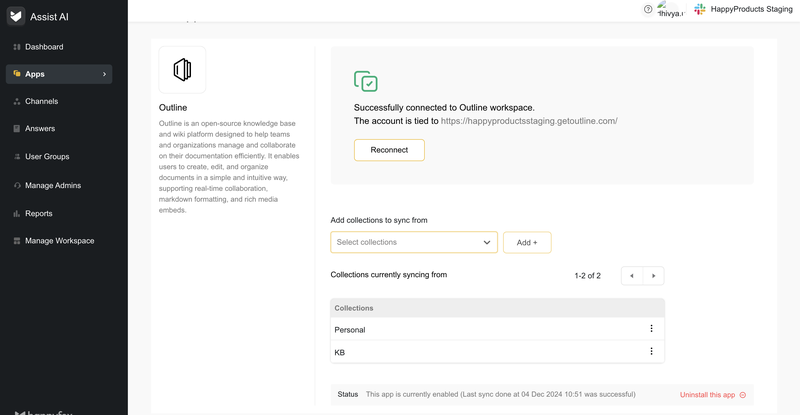The image size is (800, 415).
Task: Click the Reconnect button
Action: pos(389,150)
